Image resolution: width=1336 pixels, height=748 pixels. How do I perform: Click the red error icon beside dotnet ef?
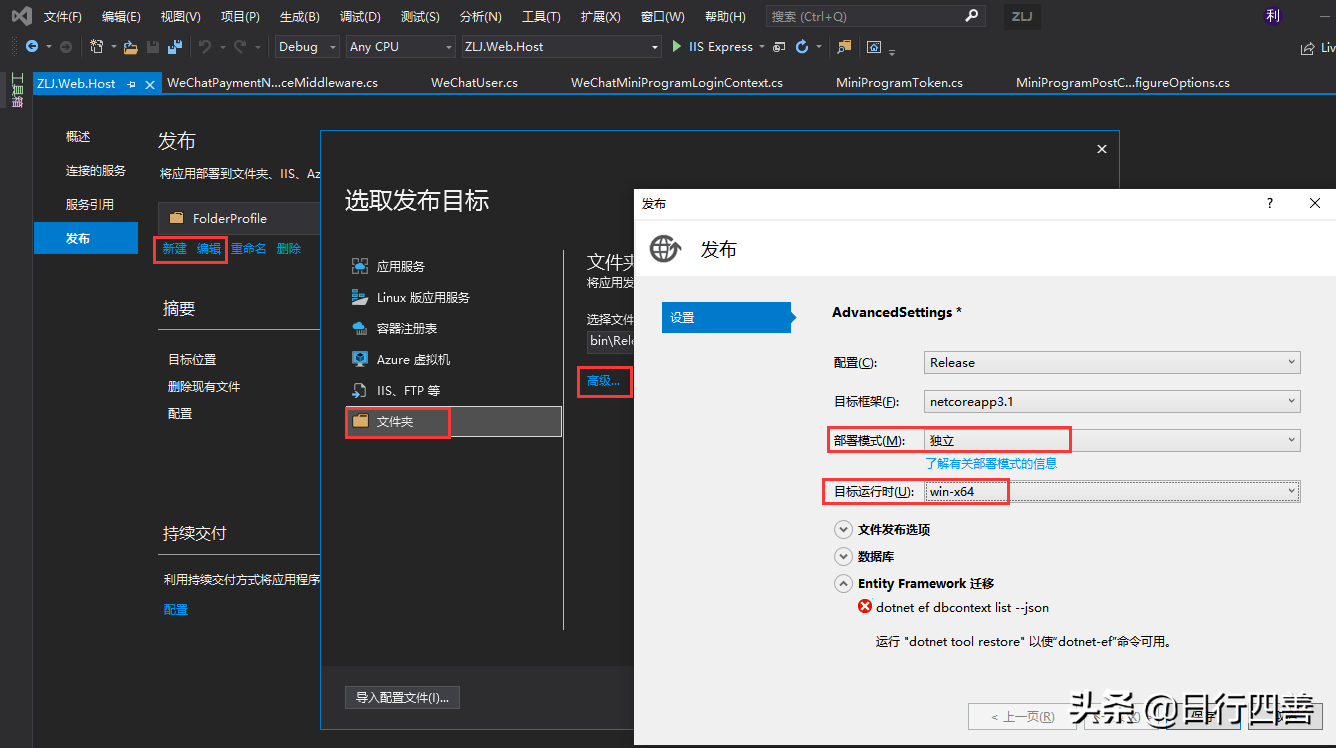pyautogui.click(x=865, y=606)
